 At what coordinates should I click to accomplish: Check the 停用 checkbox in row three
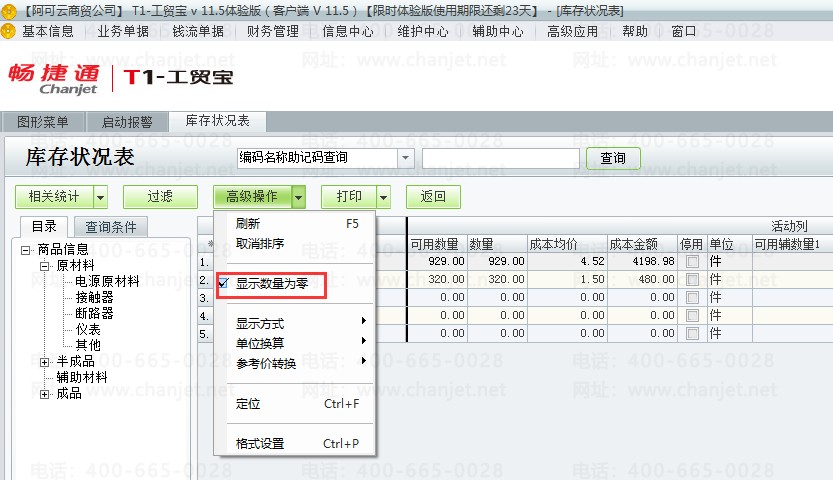pos(692,297)
